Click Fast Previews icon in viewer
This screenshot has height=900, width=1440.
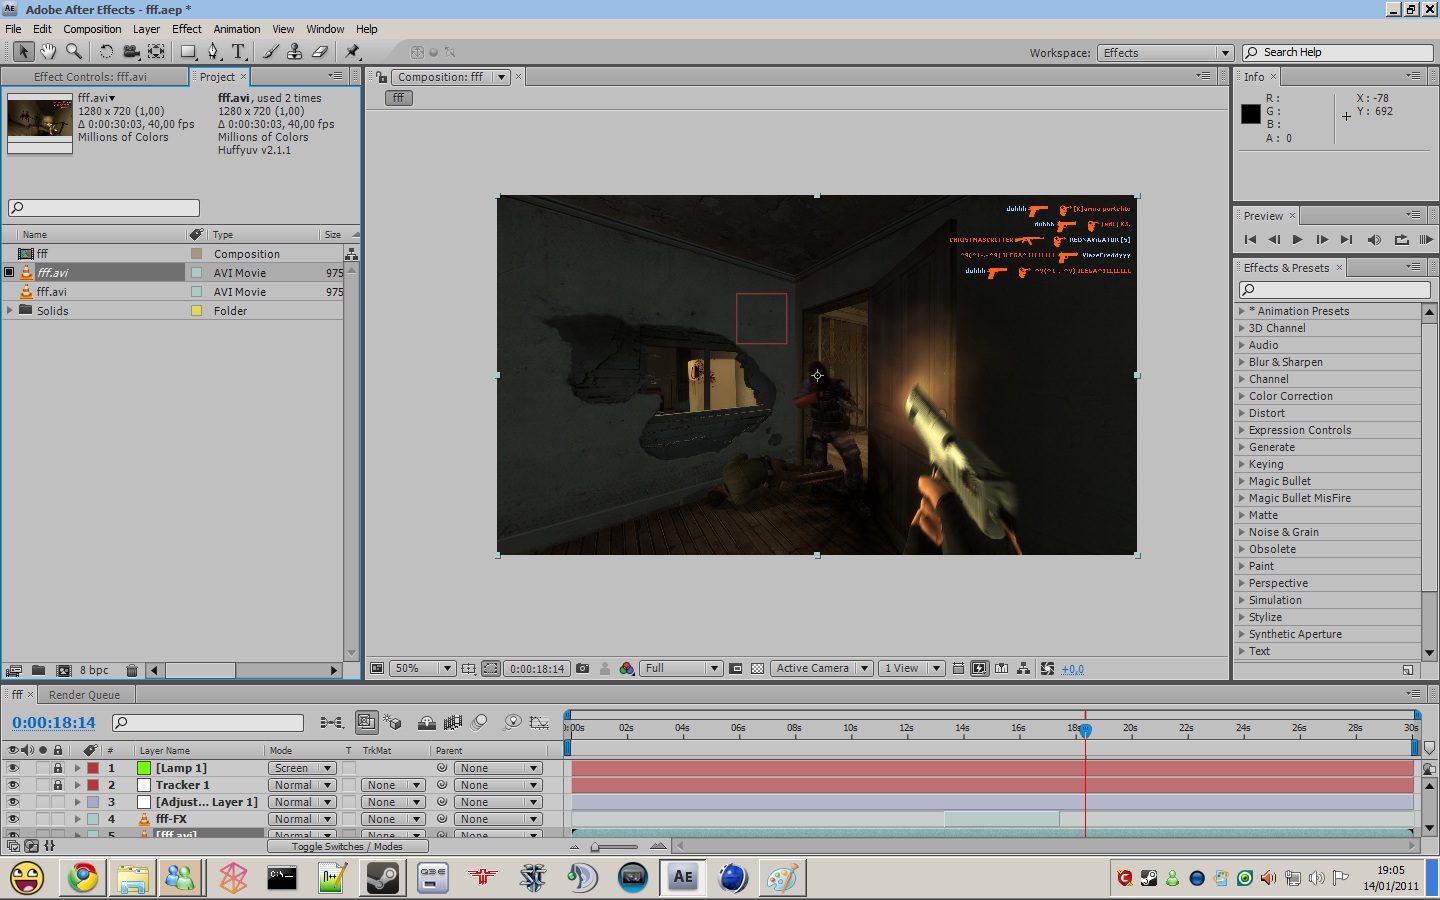tap(980, 668)
